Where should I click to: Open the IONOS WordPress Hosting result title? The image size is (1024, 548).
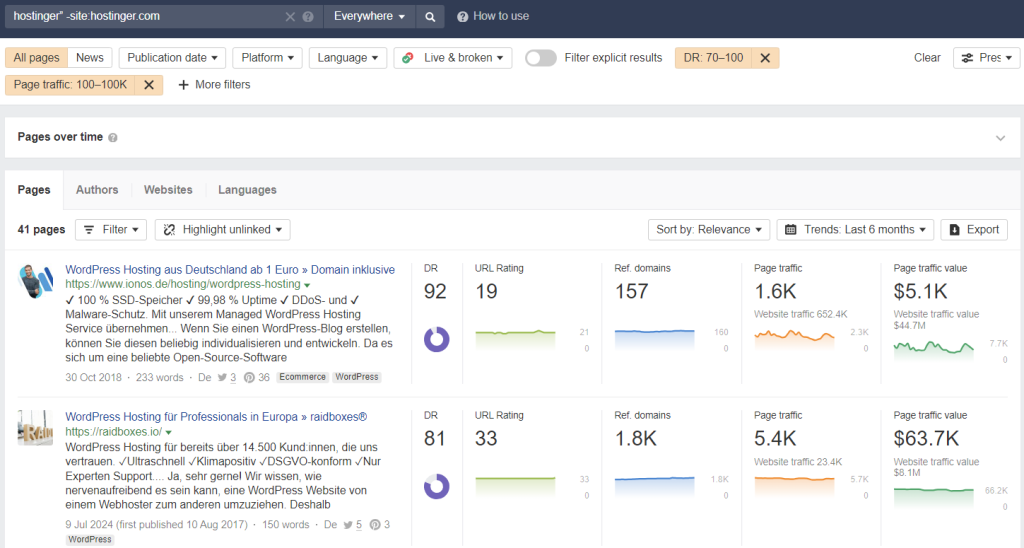click(x=230, y=270)
